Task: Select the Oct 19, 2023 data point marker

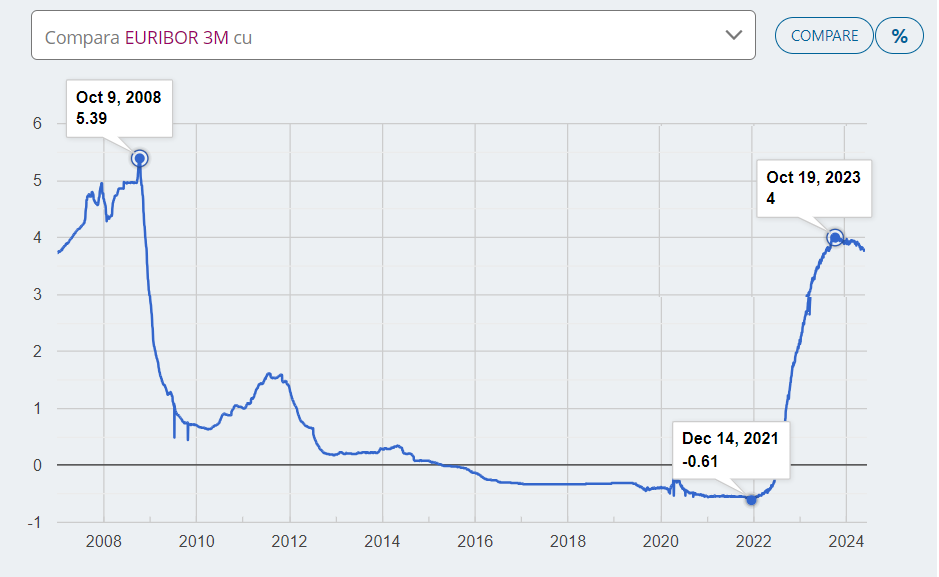Action: [x=835, y=237]
